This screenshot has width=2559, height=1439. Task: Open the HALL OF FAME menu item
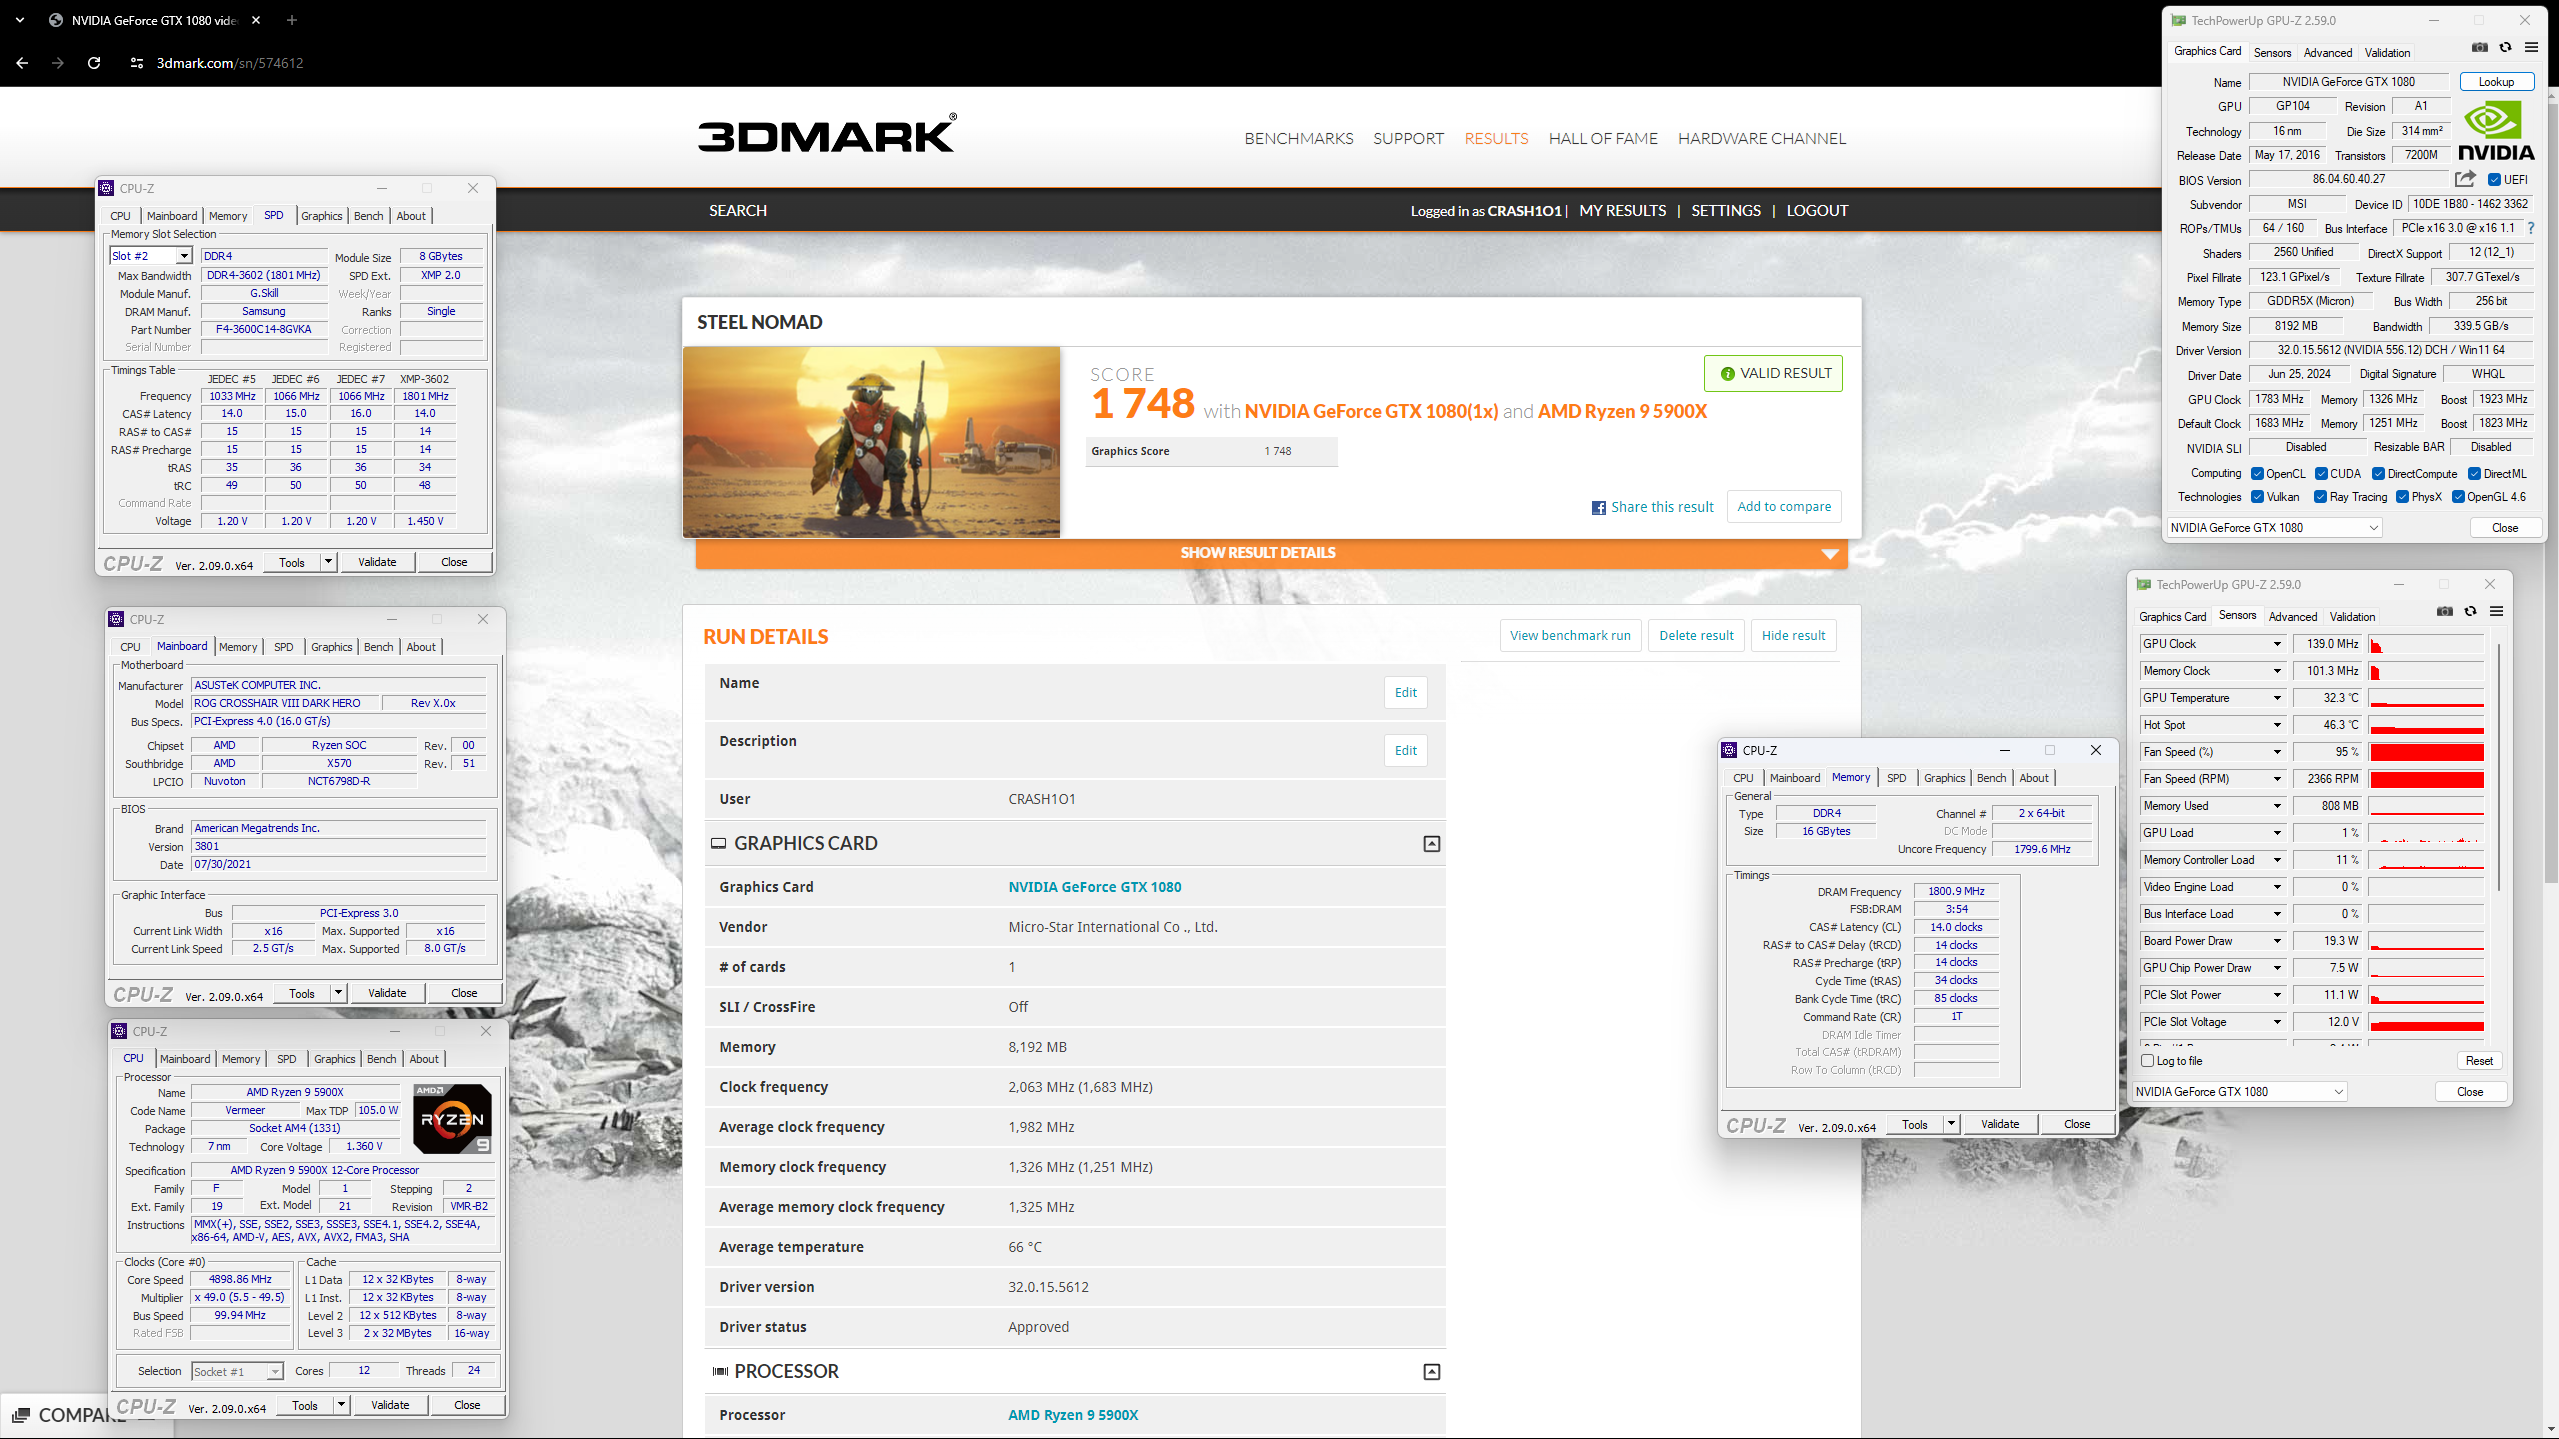click(x=1603, y=138)
